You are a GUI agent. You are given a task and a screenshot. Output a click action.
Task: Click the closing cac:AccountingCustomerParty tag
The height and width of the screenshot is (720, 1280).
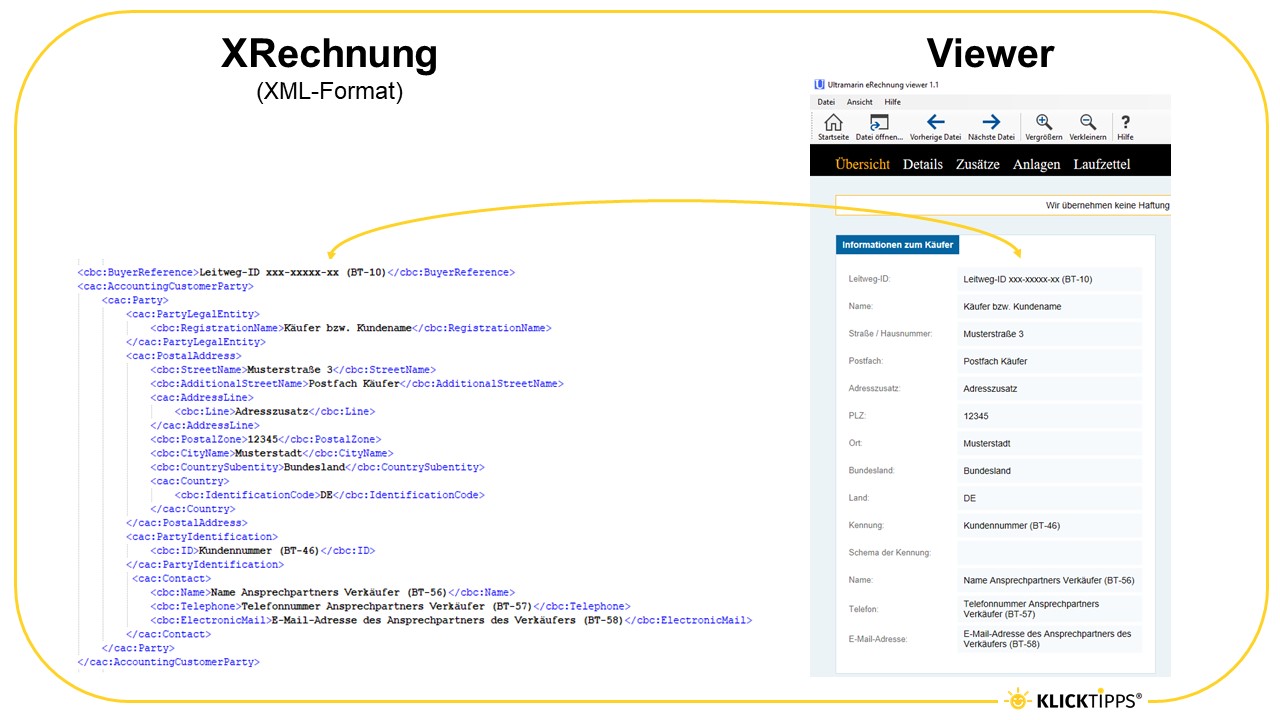(x=169, y=662)
